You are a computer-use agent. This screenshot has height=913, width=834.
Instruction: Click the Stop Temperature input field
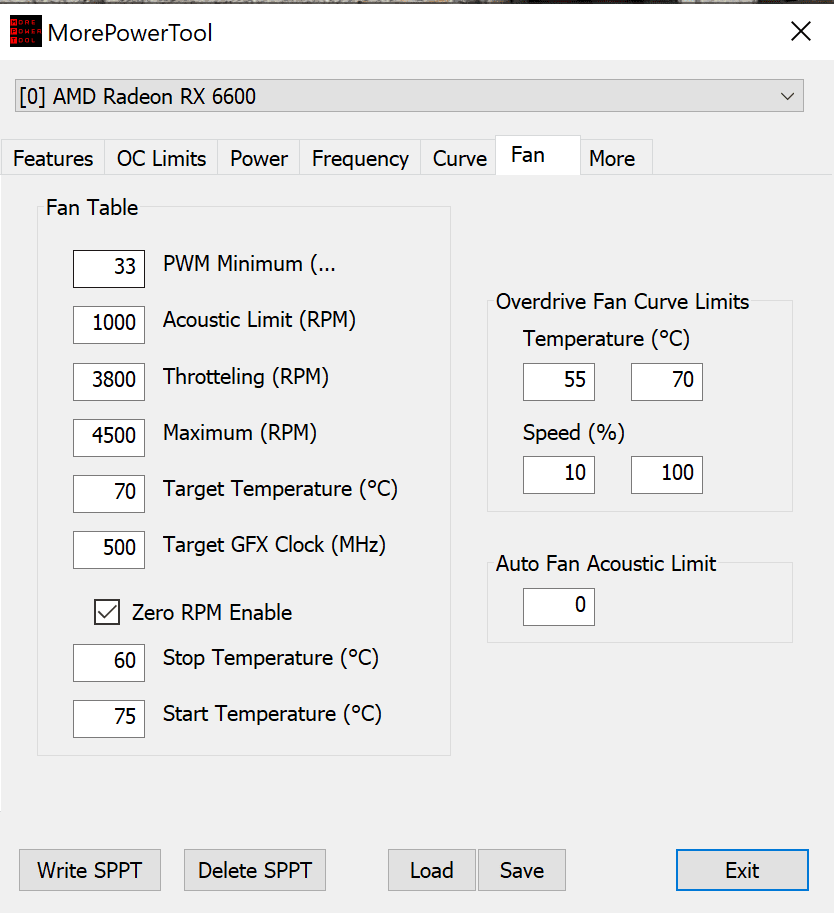point(109,661)
